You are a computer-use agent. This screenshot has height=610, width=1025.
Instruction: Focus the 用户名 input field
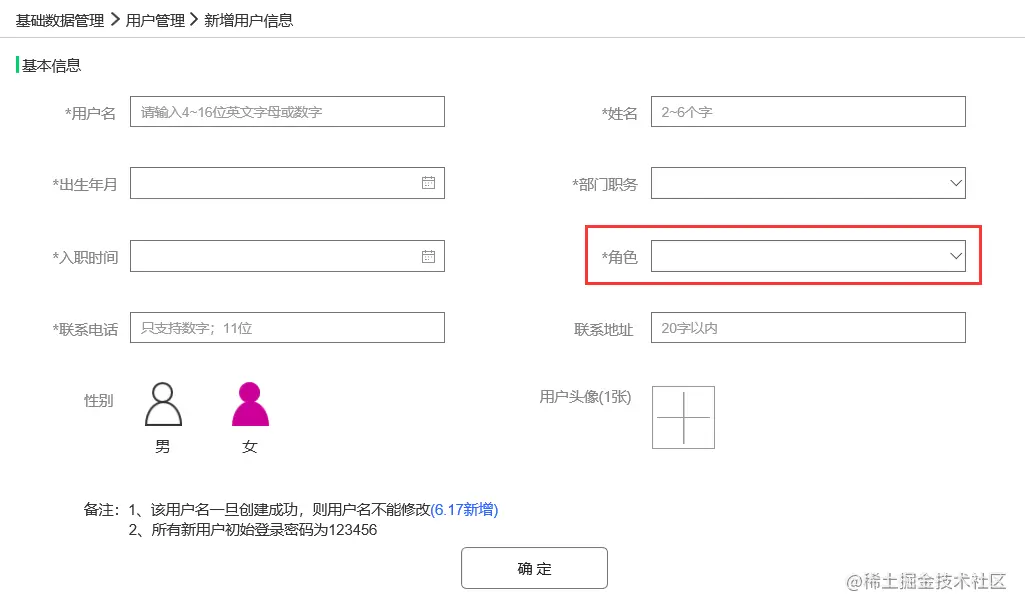(x=287, y=112)
